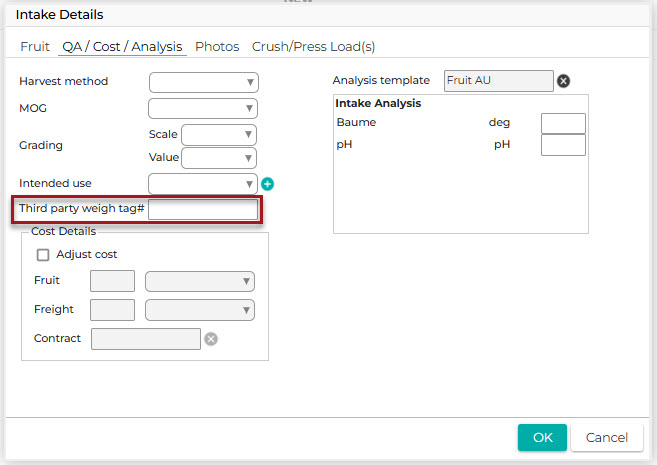
Task: Go to the Crush/Press Load(s) tab
Action: (313, 47)
